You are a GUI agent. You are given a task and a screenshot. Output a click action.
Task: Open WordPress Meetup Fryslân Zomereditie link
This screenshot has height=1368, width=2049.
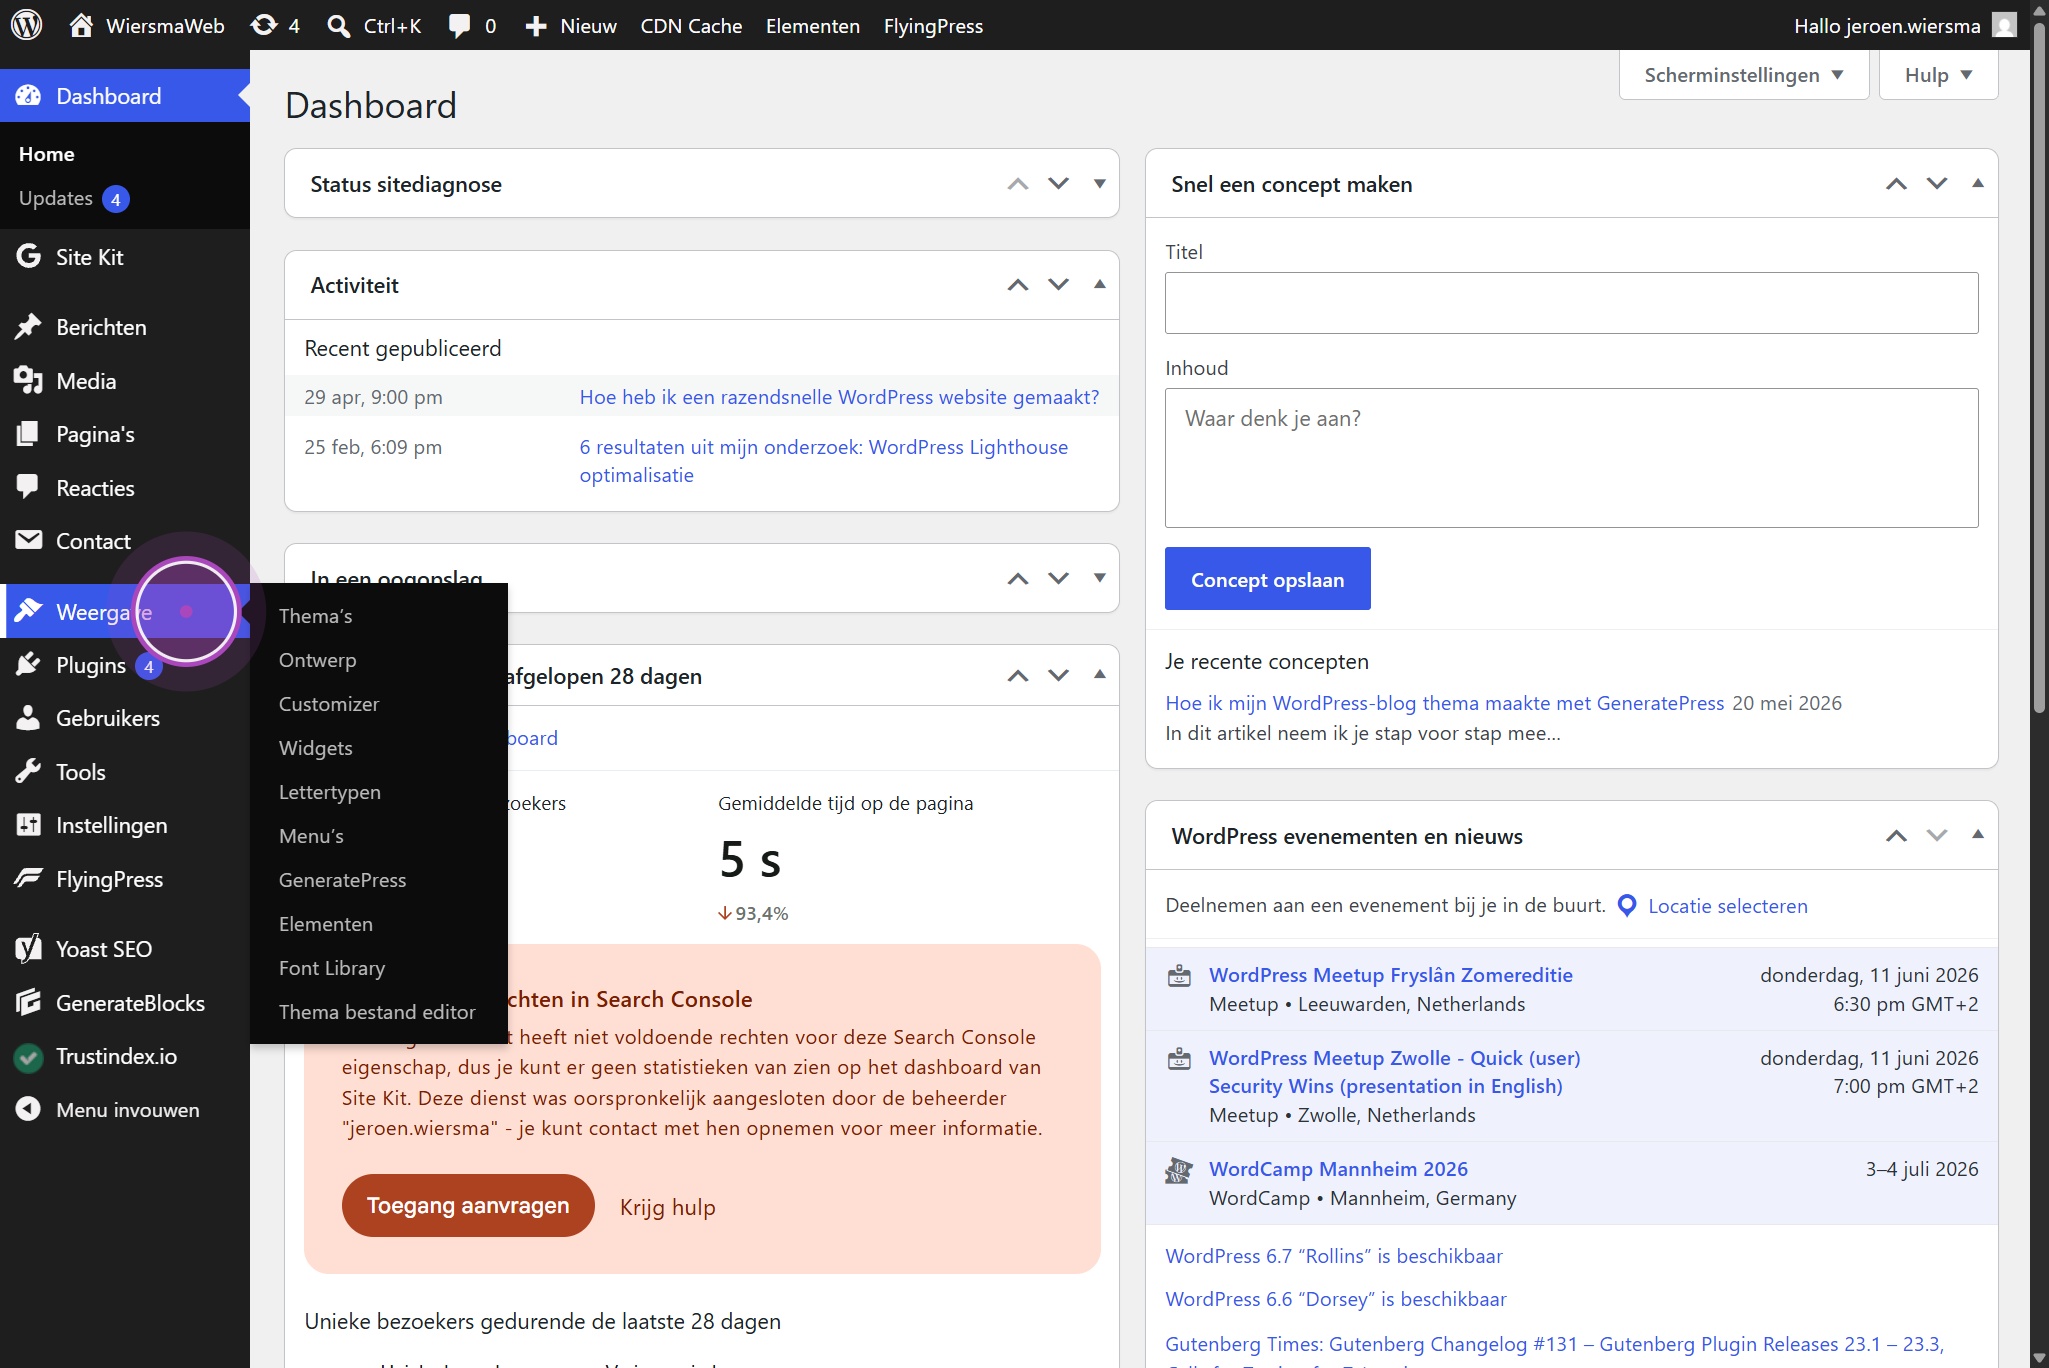[1391, 975]
